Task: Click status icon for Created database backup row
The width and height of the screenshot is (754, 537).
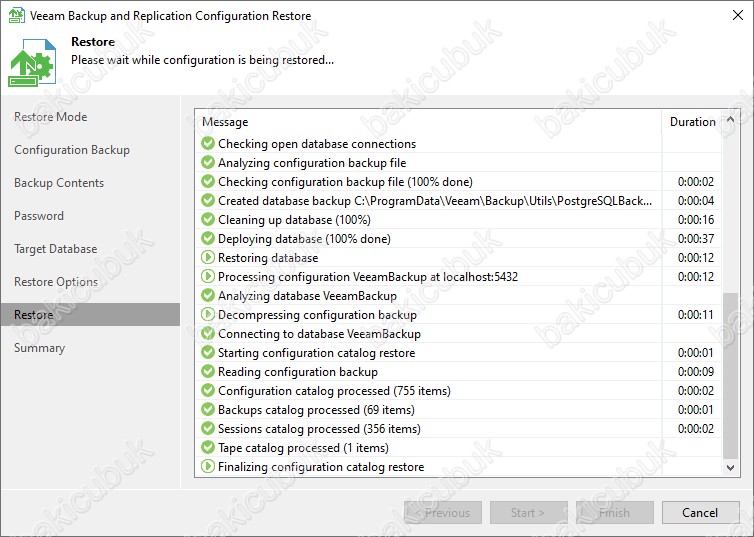Action: (x=208, y=200)
